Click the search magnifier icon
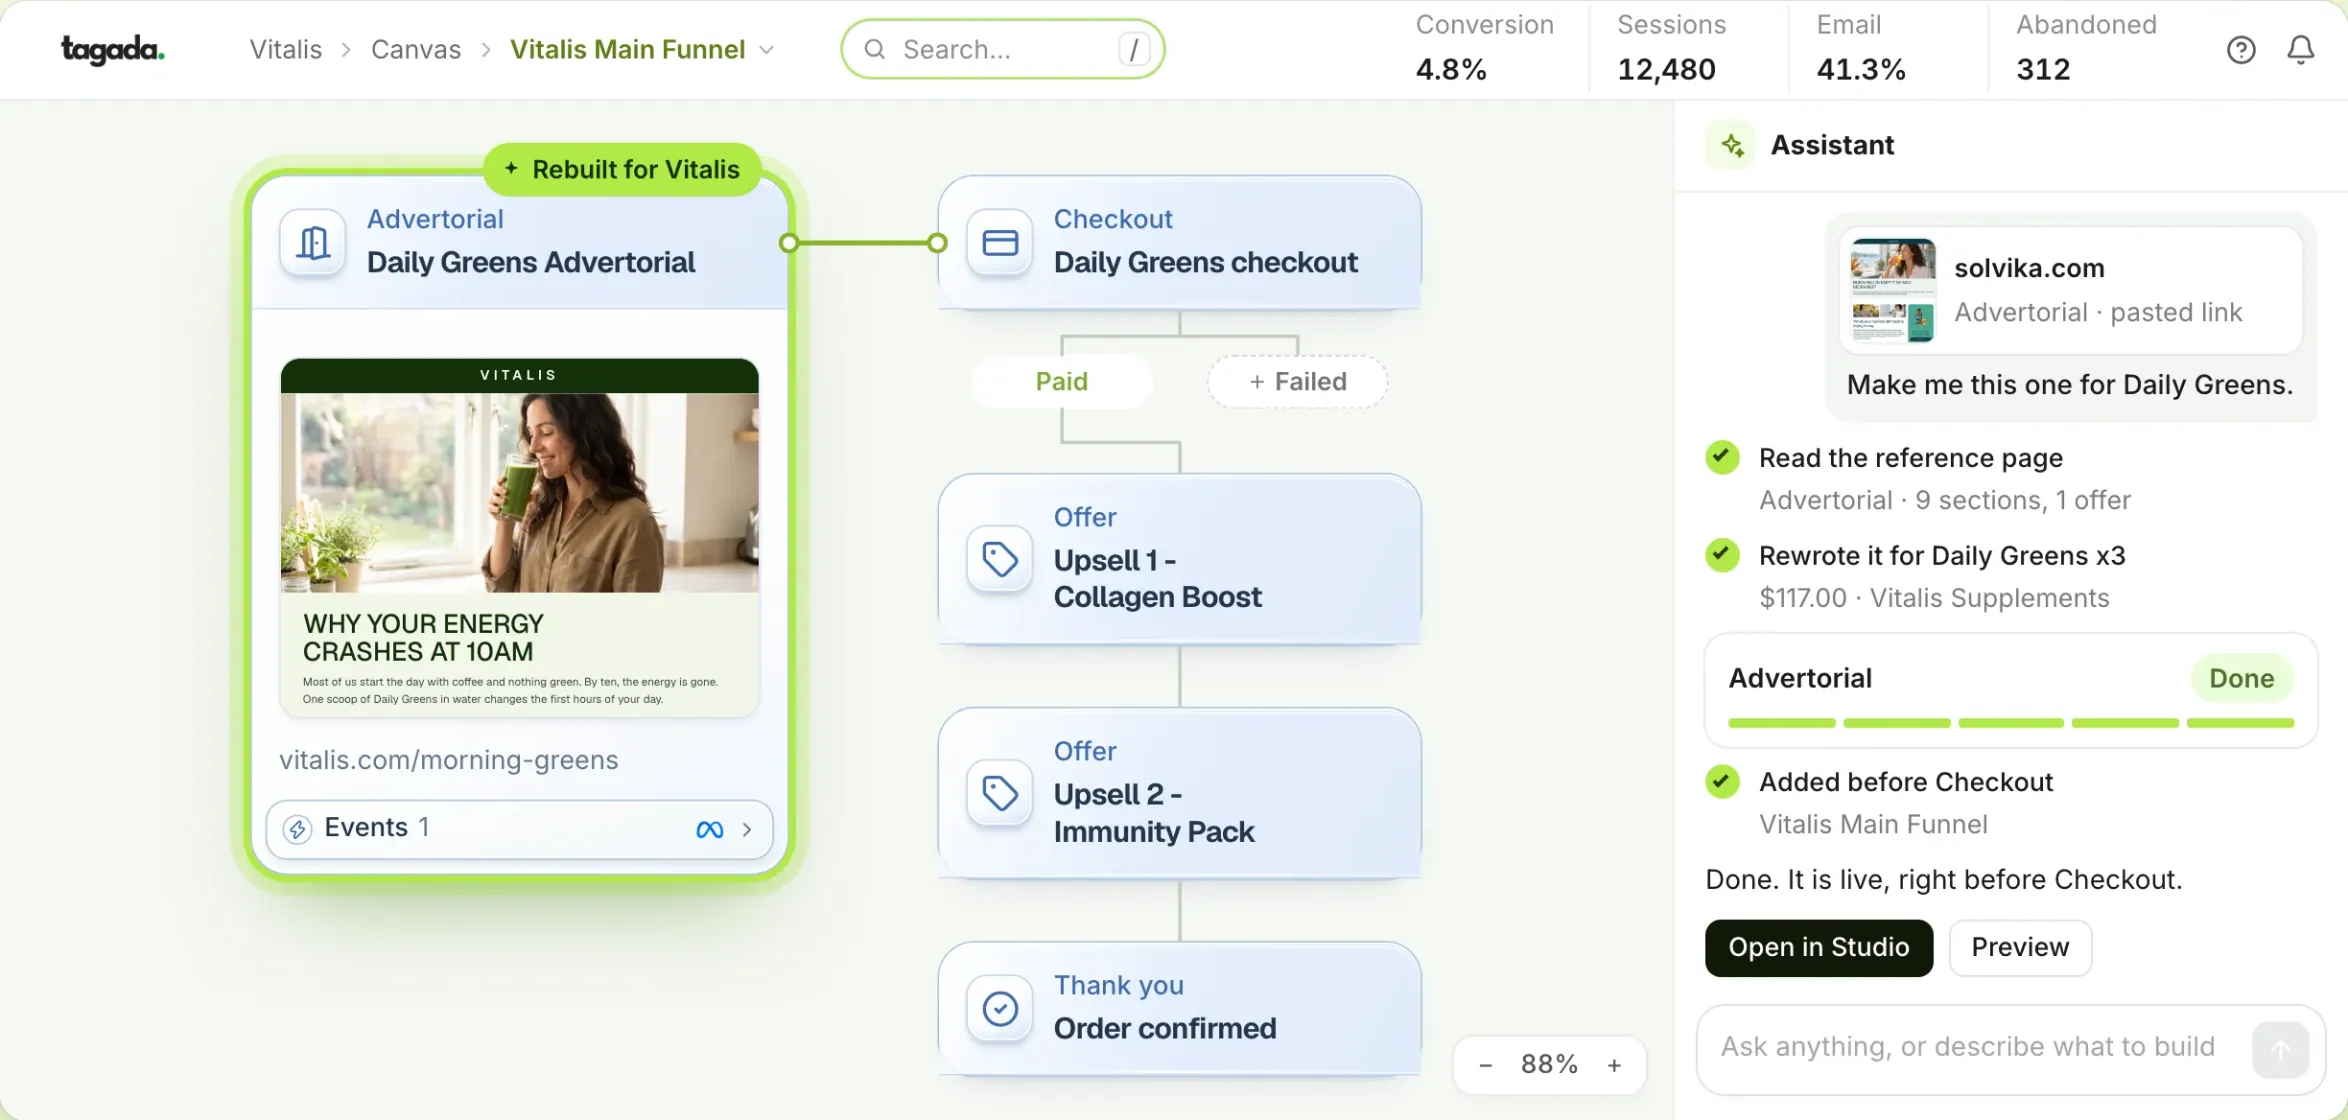This screenshot has width=2348, height=1120. click(875, 49)
